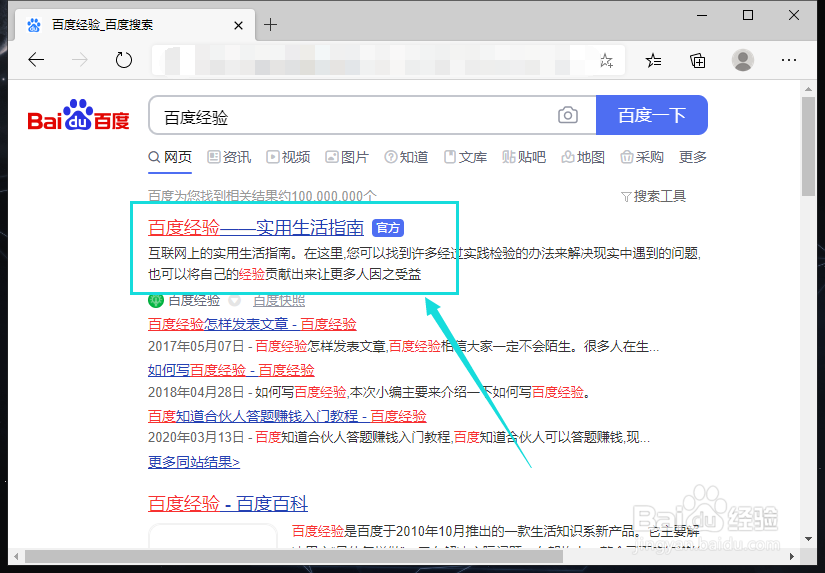Click the scroll up arrow
This screenshot has width=825, height=573.
coord(809,89)
